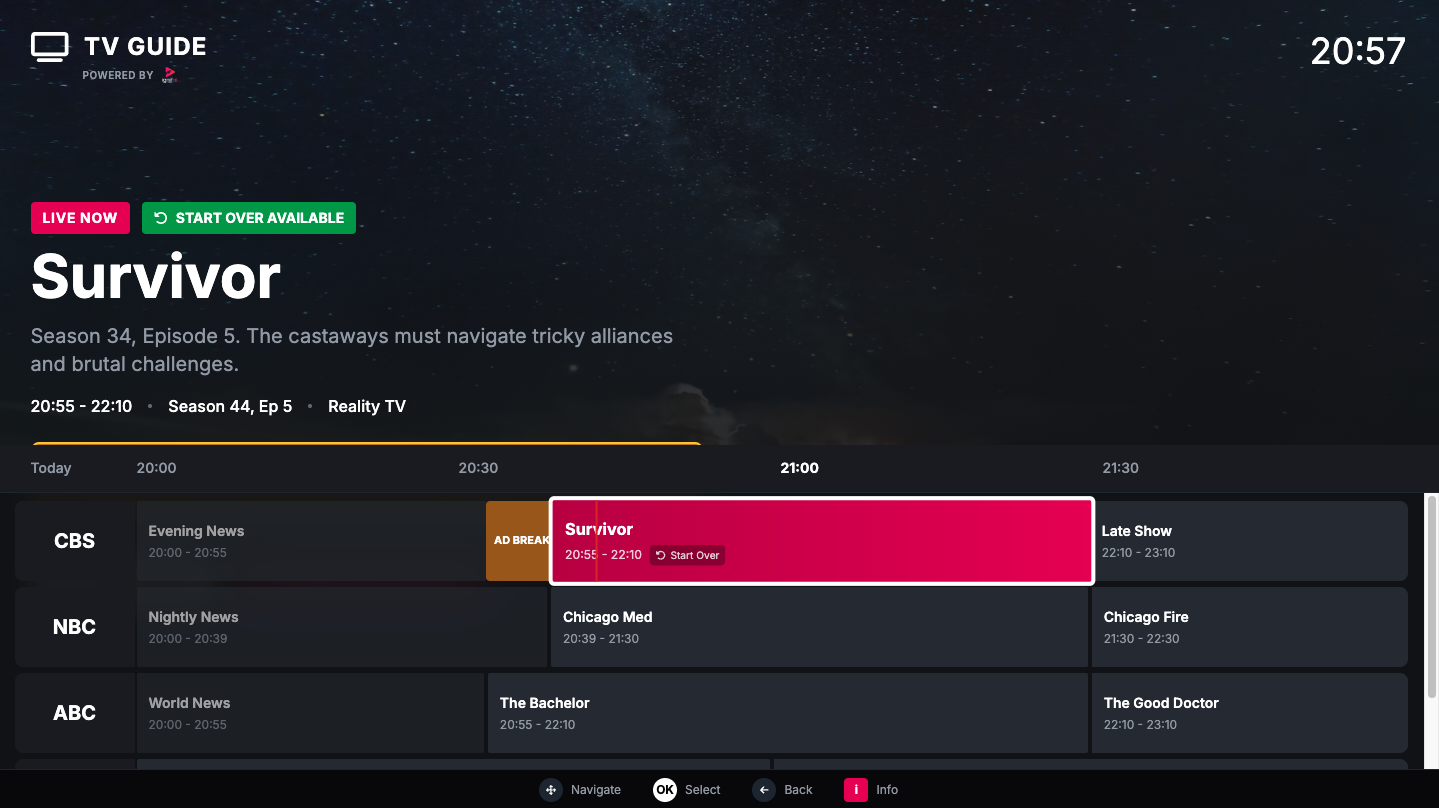Click the 21:30 time marker
1439x808 pixels.
(1120, 468)
